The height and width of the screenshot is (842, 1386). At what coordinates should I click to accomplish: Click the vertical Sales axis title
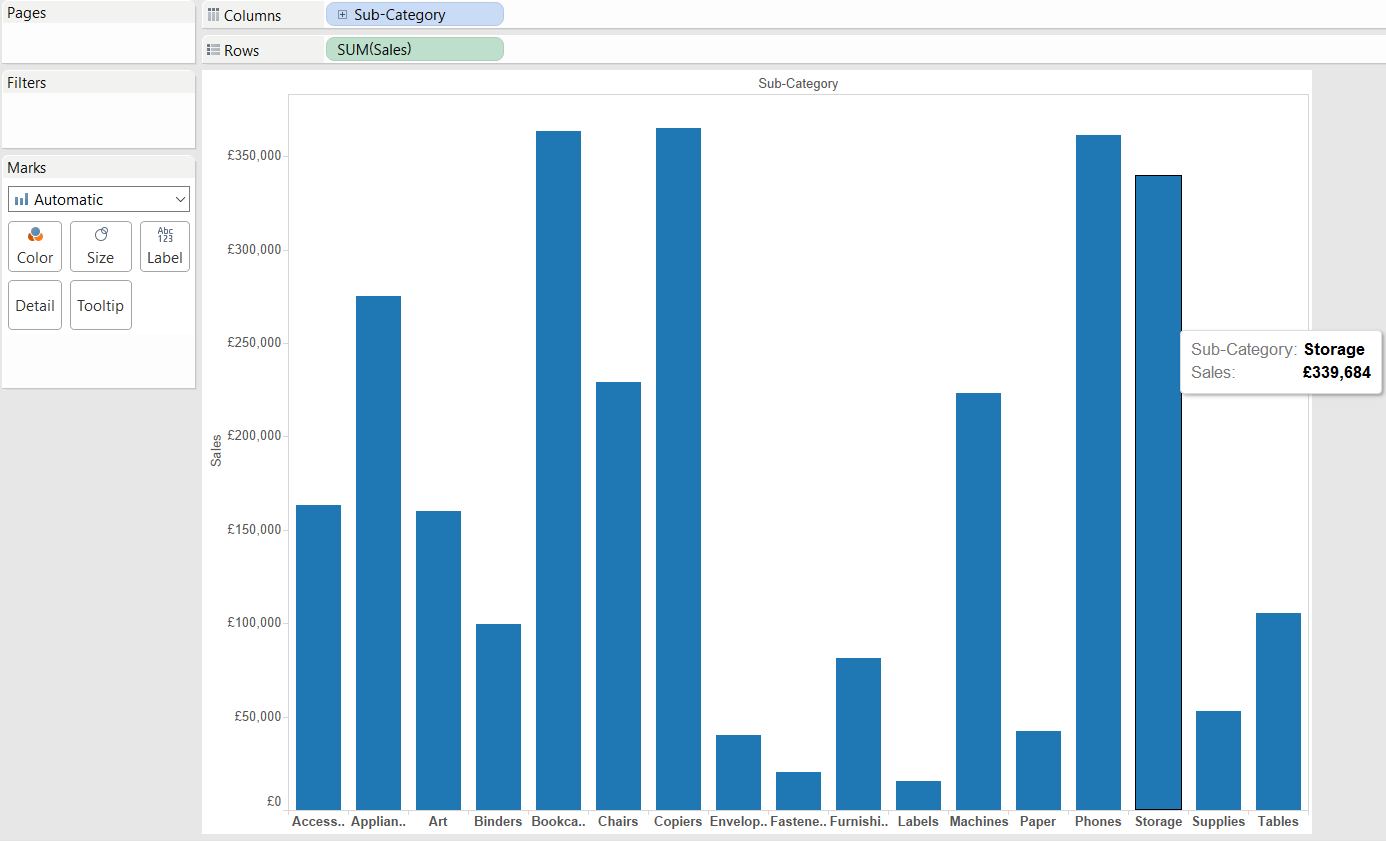coord(216,450)
